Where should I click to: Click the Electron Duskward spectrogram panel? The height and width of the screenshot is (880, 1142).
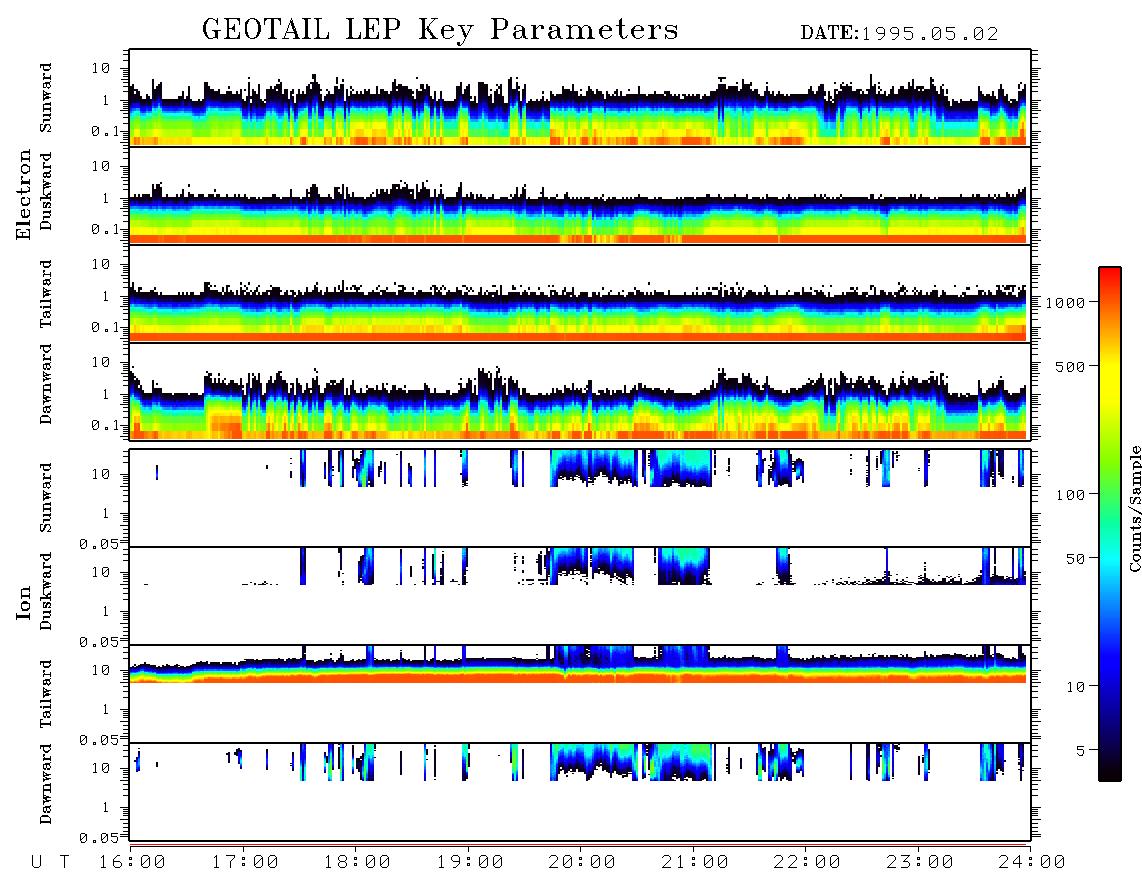[x=580, y=195]
